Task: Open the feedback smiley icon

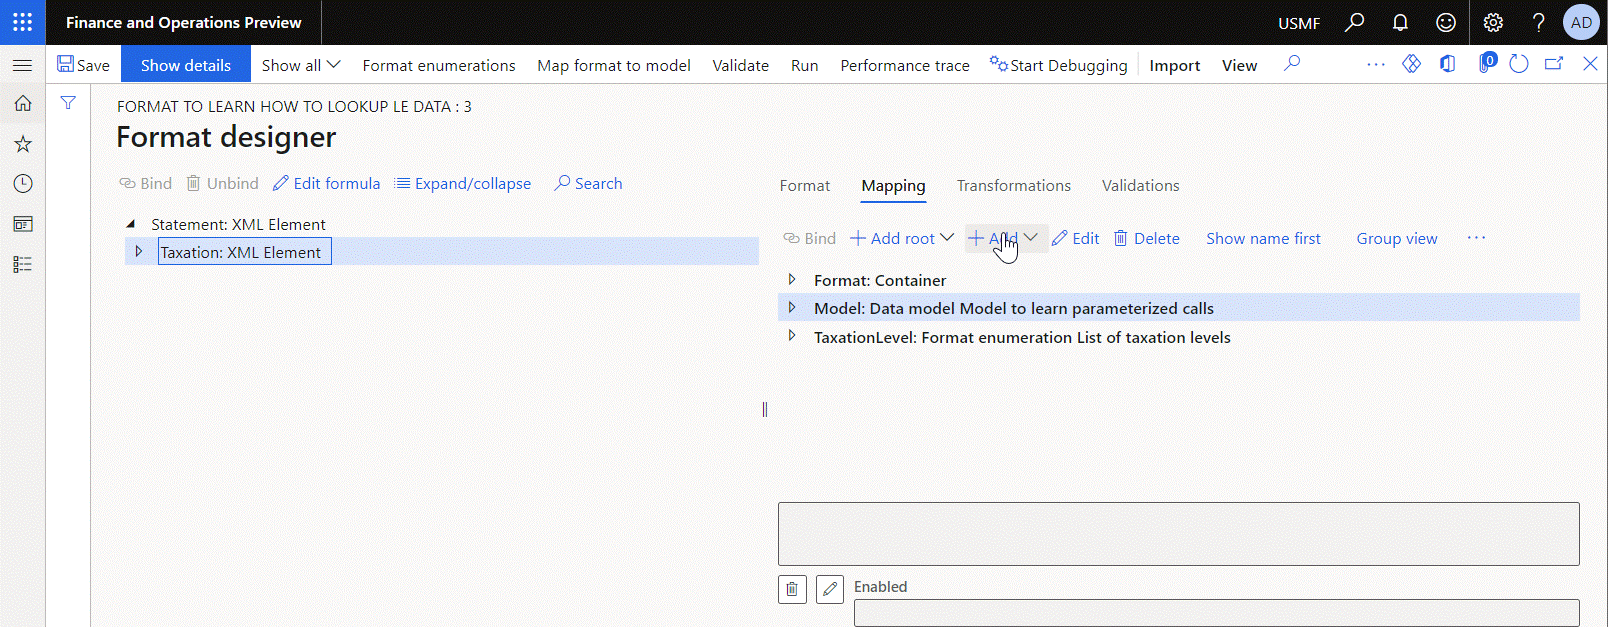Action: point(1446,22)
